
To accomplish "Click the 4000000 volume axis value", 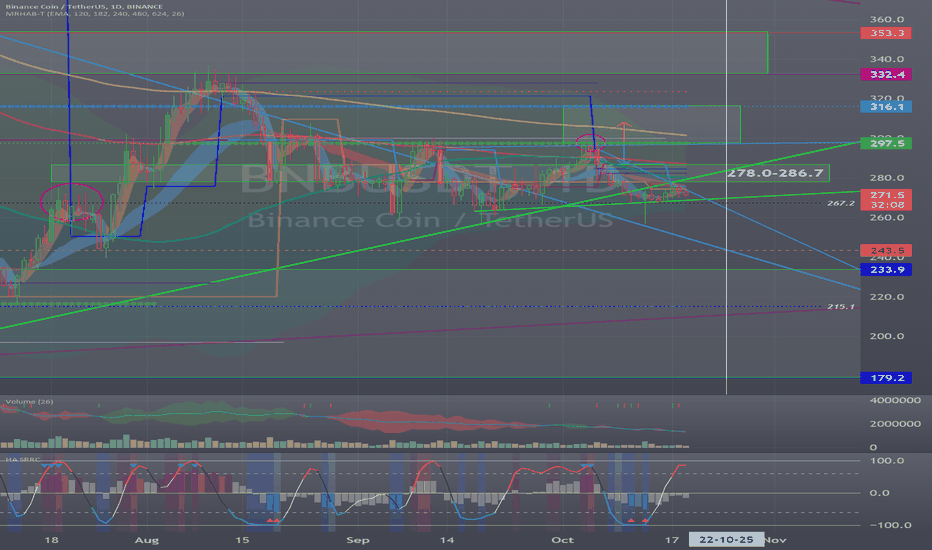I will 895,401.
